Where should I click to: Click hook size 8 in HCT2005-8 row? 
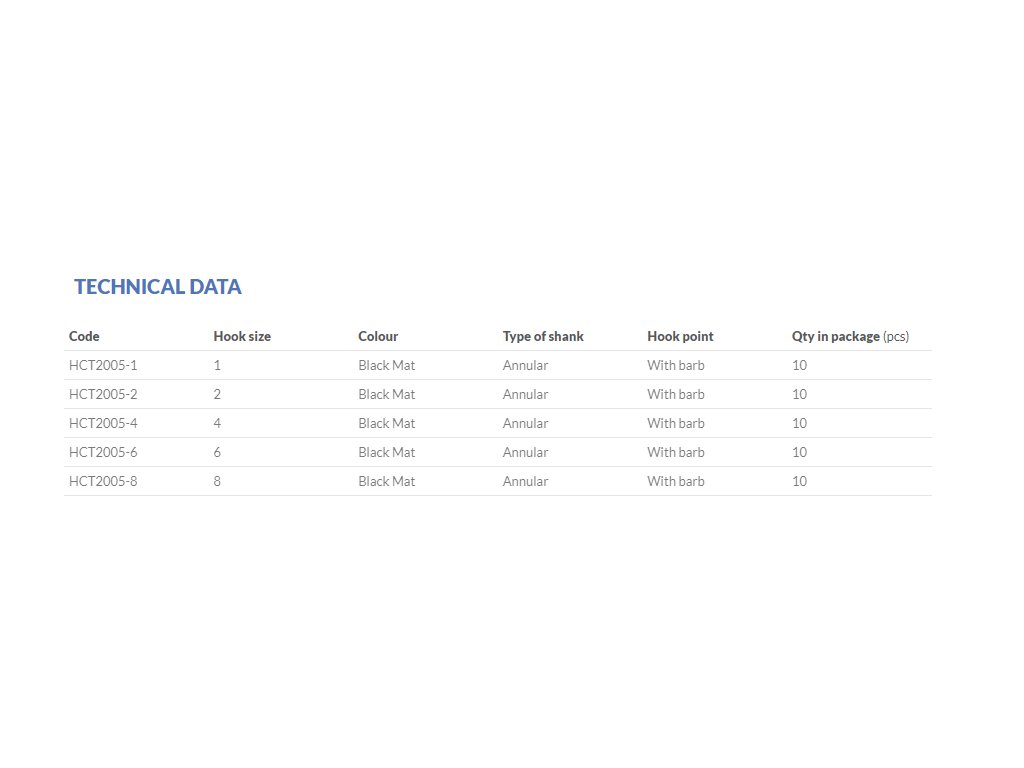(217, 481)
